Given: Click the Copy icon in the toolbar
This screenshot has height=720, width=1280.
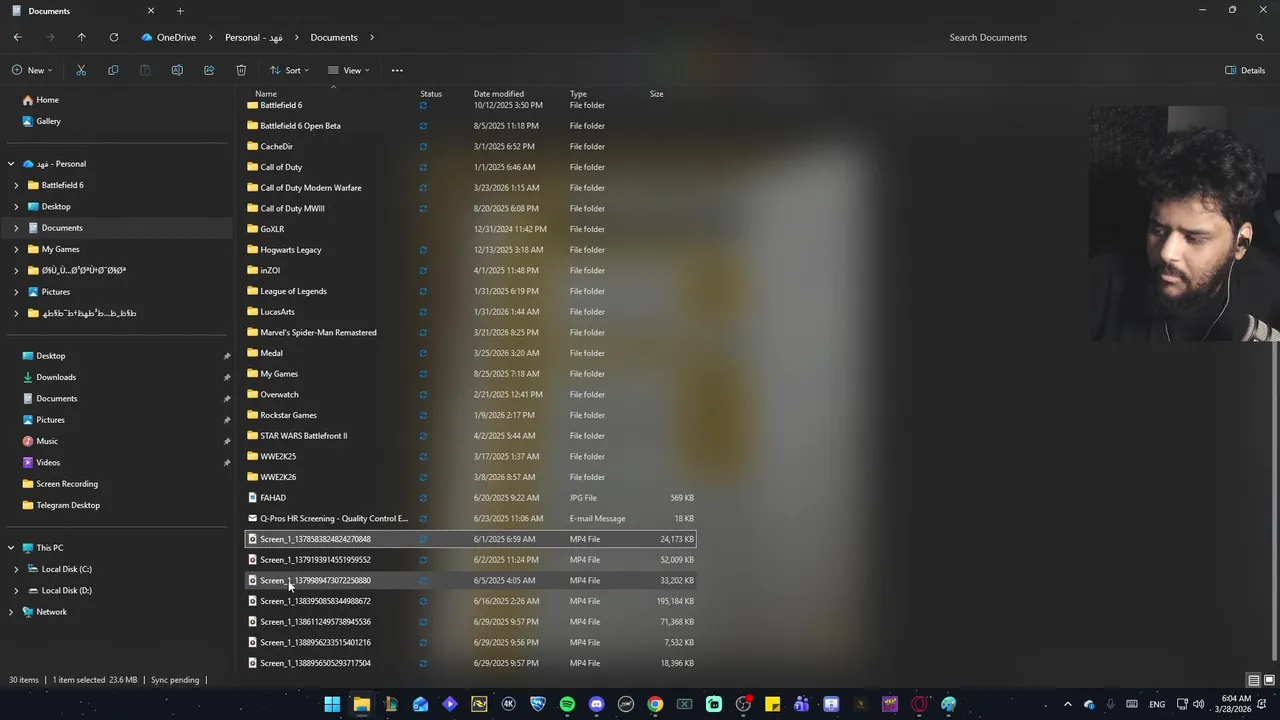Looking at the screenshot, I should [113, 70].
